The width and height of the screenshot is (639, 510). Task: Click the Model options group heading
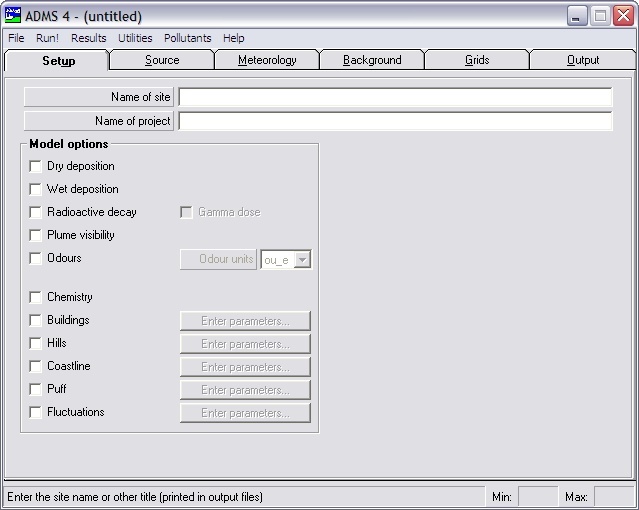(69, 144)
